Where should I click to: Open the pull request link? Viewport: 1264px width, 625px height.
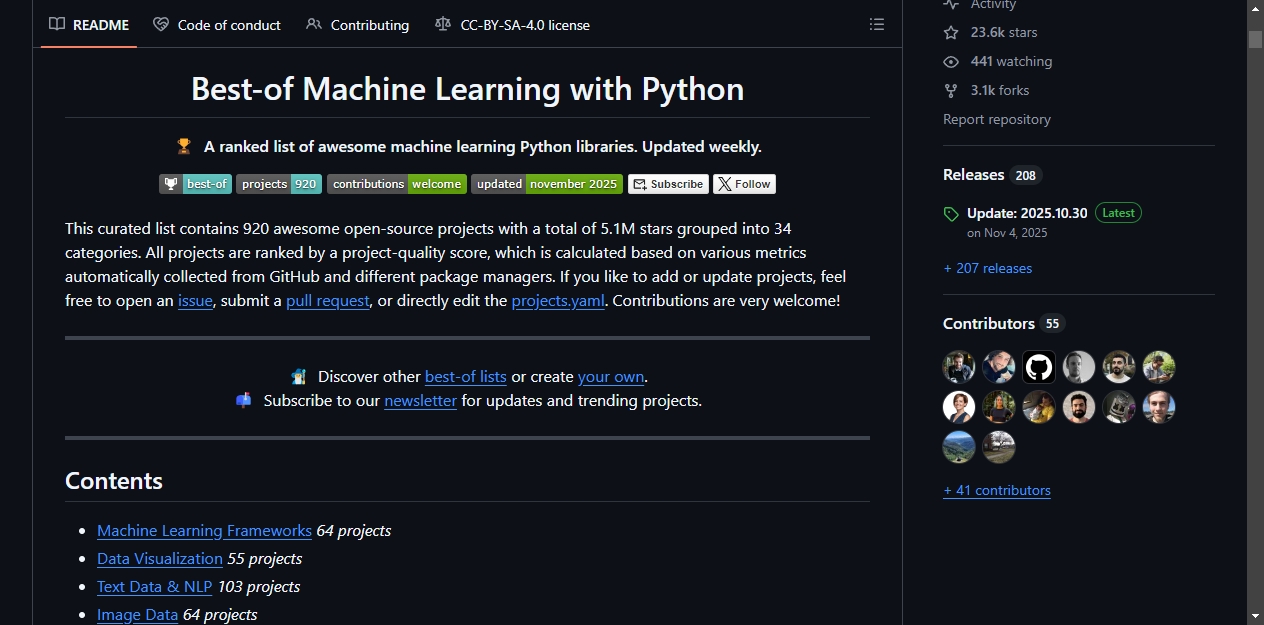pos(328,300)
